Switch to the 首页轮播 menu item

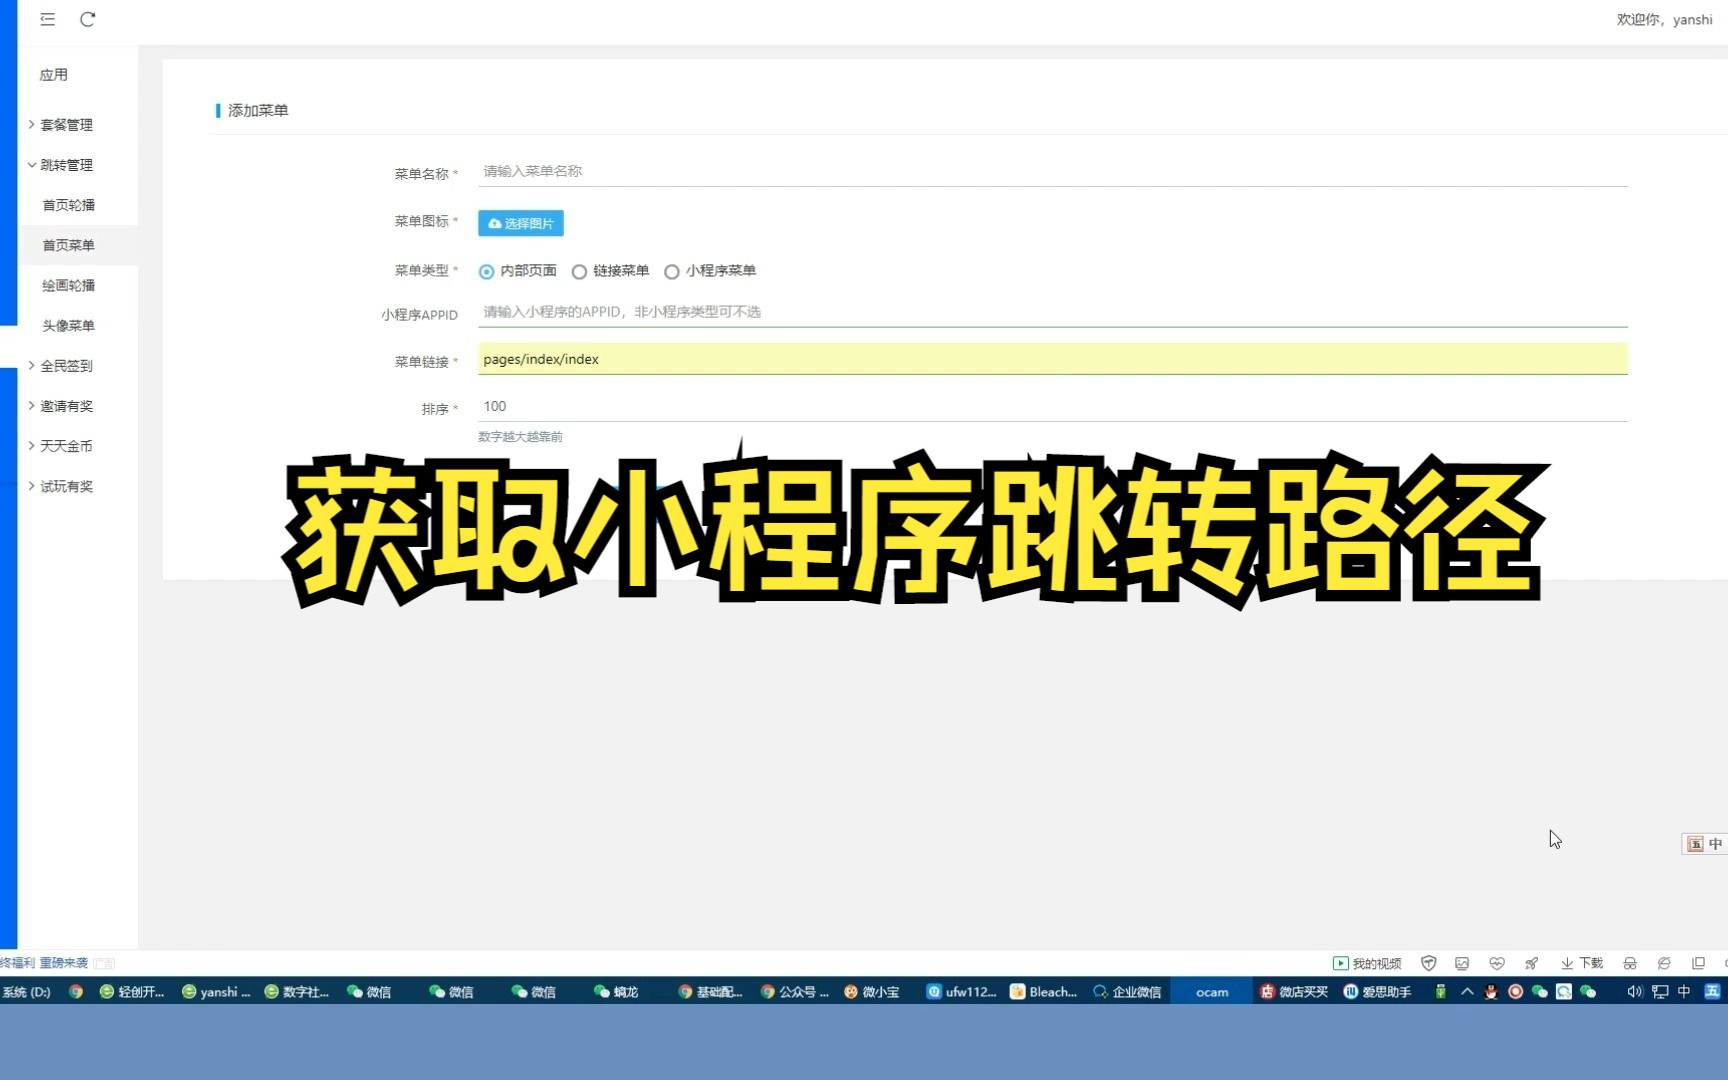tap(68, 204)
